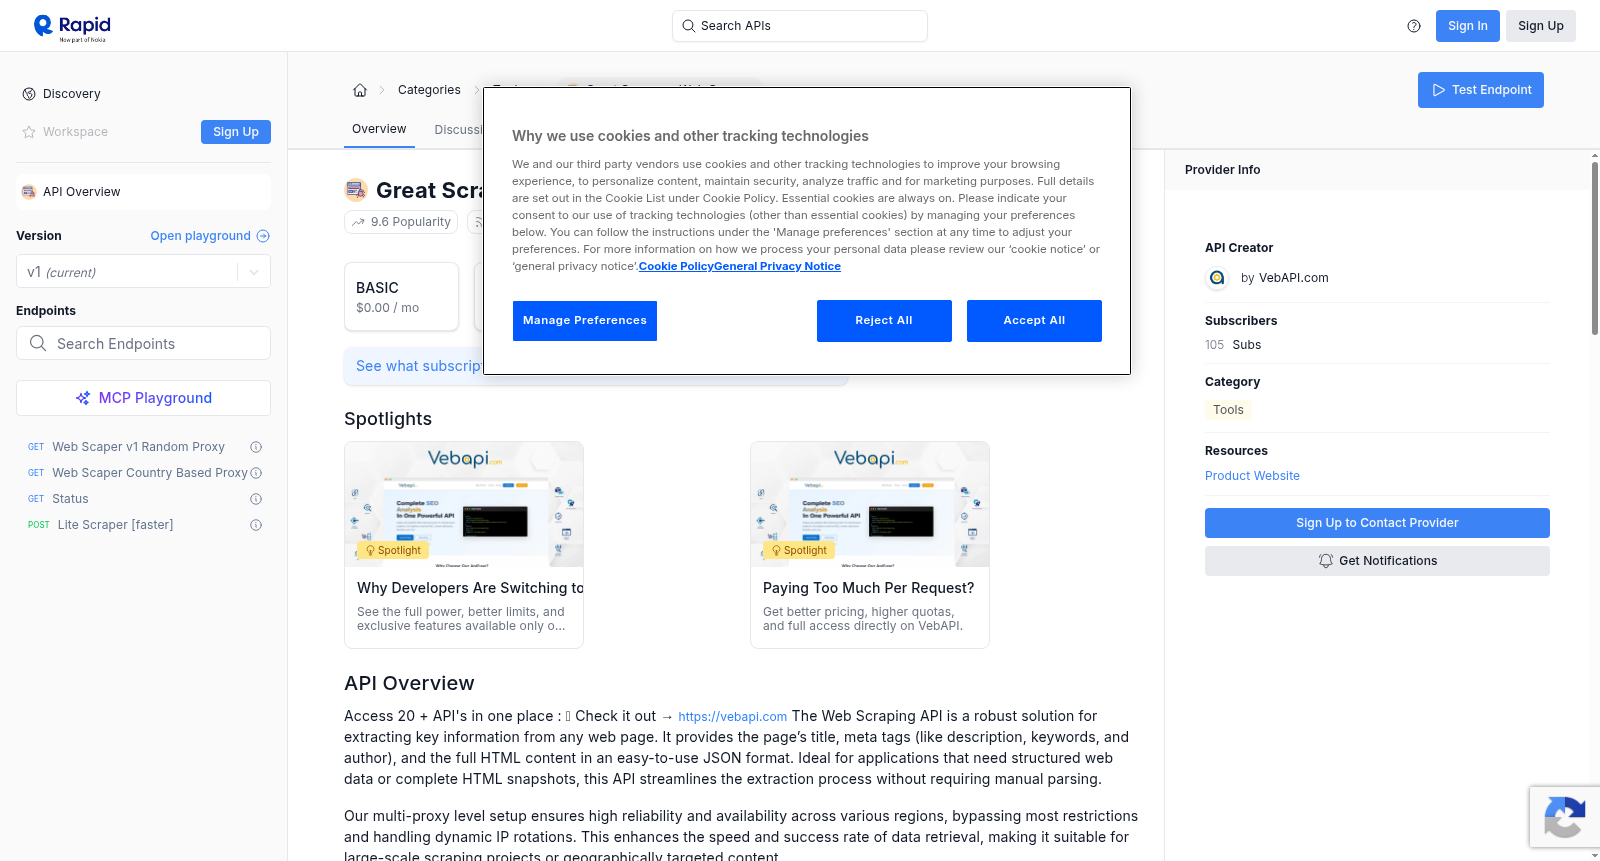This screenshot has width=1600, height=861.
Task: Click the sidebar Workspace Sign Up button
Action: pyautogui.click(x=236, y=132)
